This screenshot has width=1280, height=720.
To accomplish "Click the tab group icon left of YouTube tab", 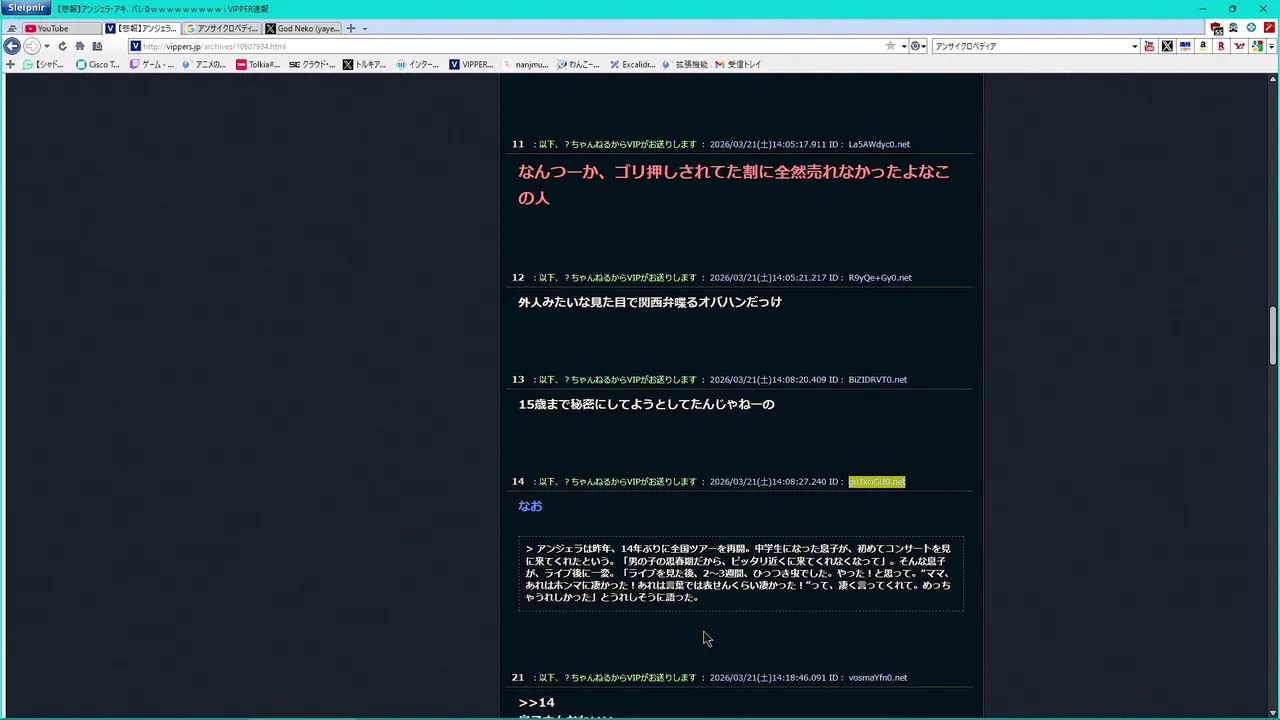I will (x=11, y=28).
